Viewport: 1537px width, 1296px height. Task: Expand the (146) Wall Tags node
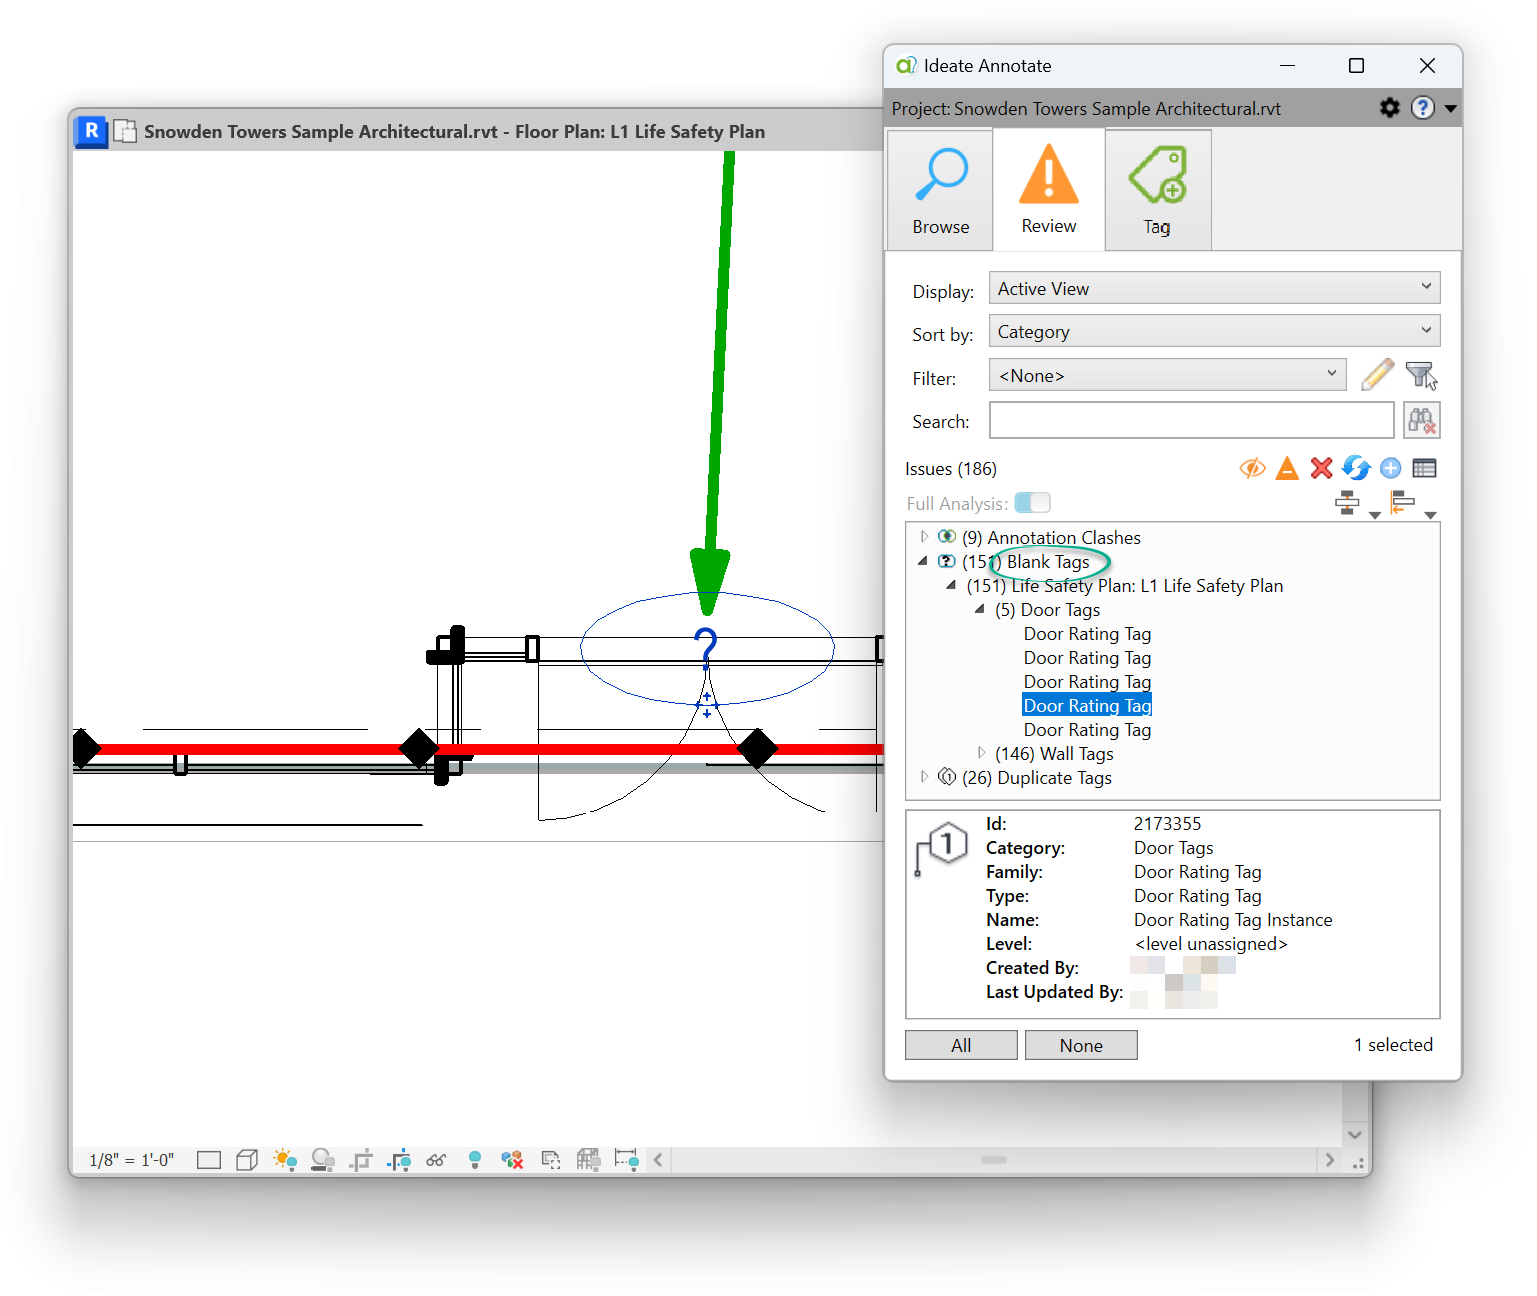pos(981,753)
